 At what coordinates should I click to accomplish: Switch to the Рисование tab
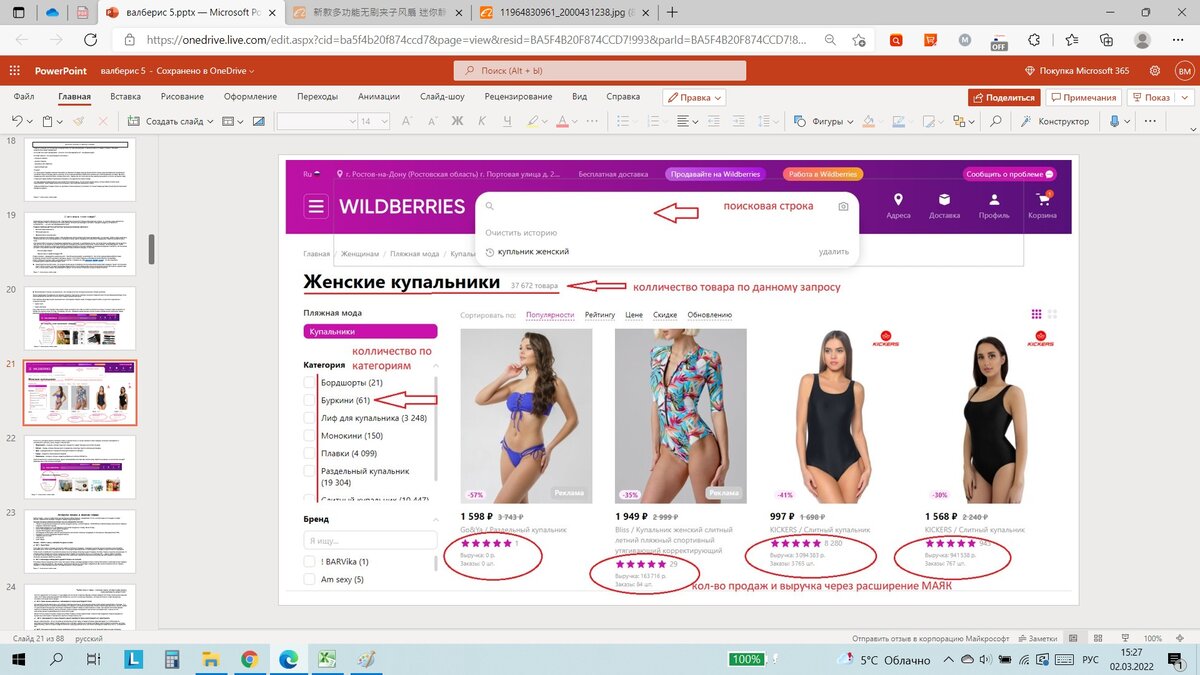coord(182,97)
